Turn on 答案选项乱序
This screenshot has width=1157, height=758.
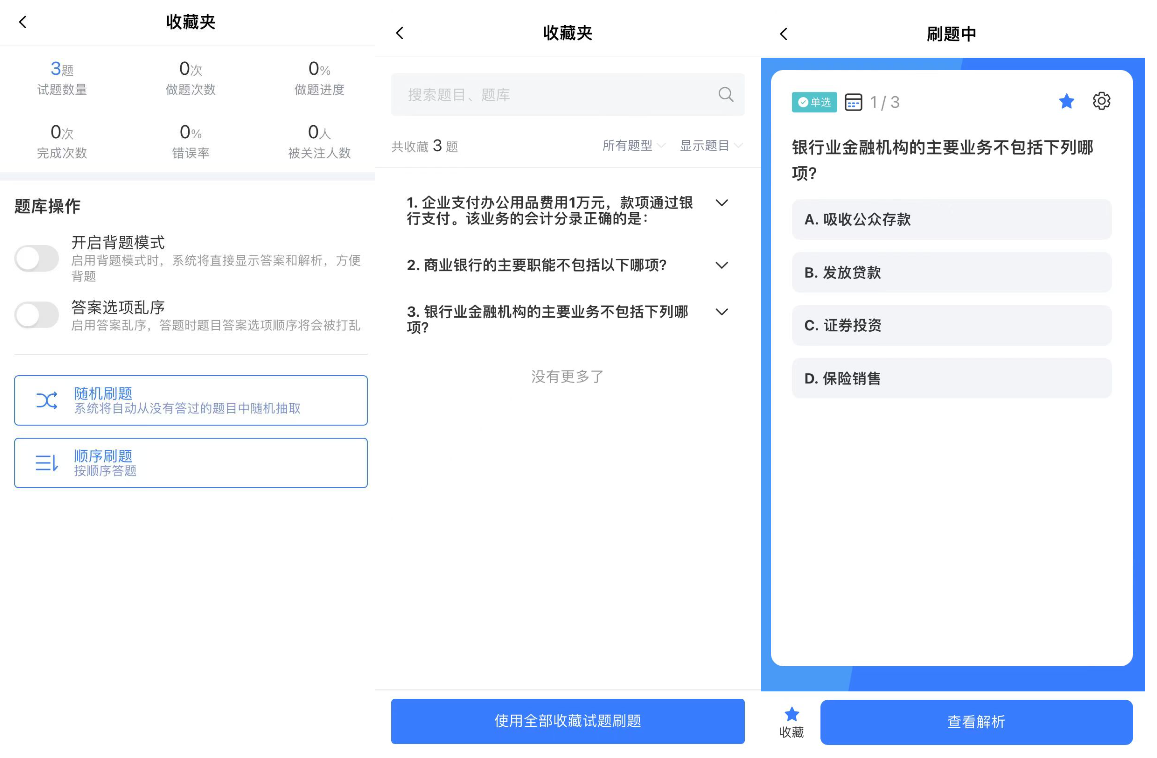click(37, 314)
